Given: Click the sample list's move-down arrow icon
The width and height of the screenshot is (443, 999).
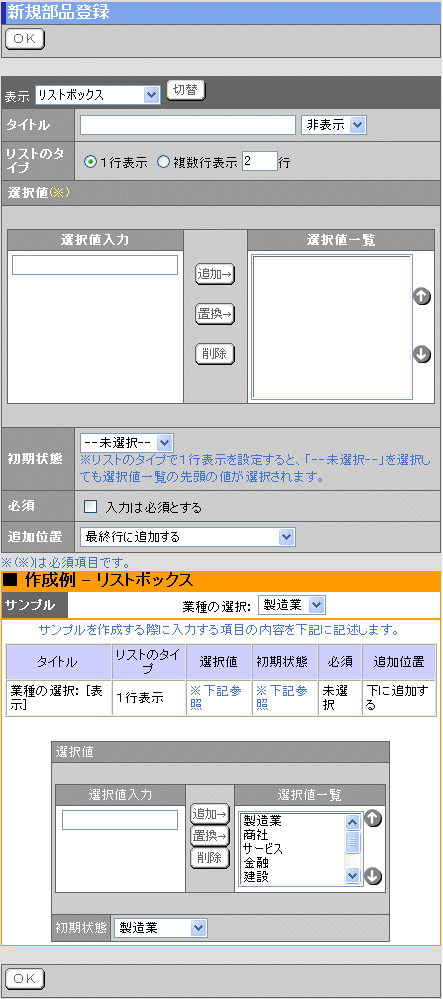Looking at the screenshot, I should (373, 877).
